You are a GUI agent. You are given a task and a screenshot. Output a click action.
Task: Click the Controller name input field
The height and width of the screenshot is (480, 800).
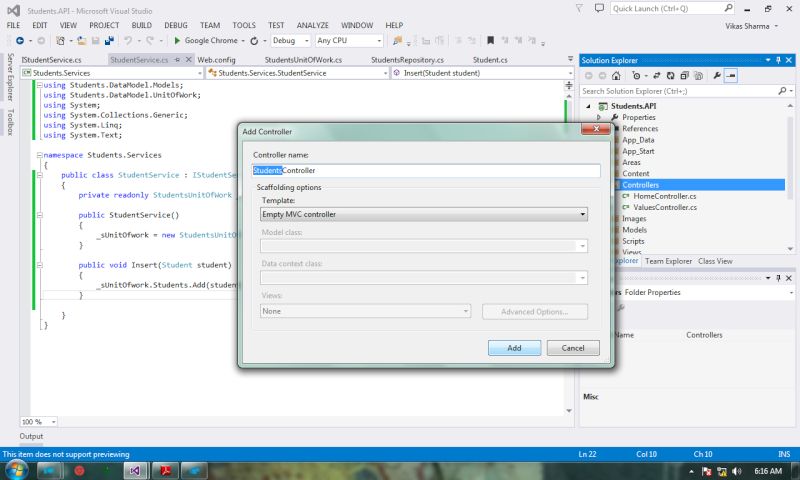[x=427, y=170]
